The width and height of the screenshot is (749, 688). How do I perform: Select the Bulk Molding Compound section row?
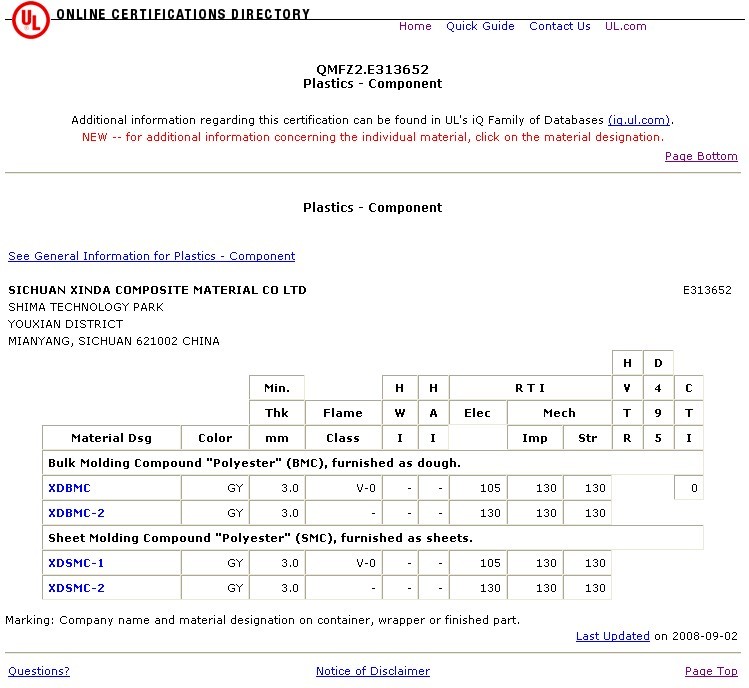click(x=373, y=462)
